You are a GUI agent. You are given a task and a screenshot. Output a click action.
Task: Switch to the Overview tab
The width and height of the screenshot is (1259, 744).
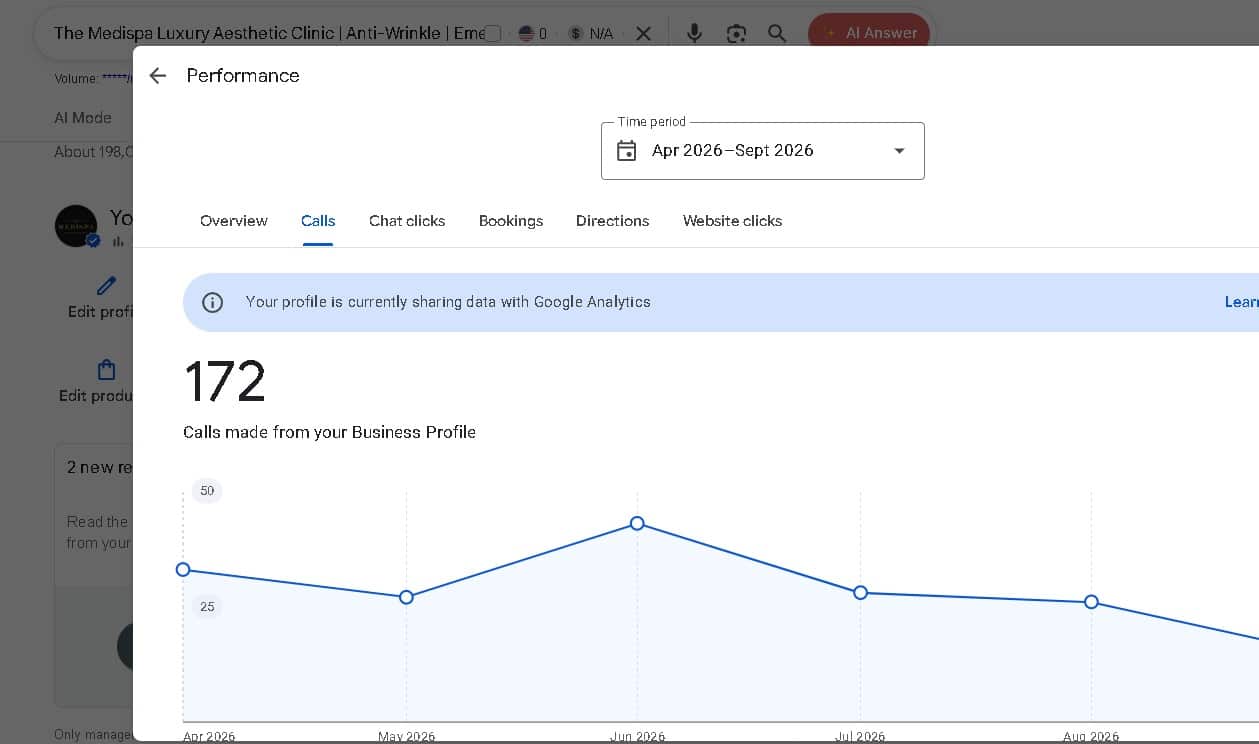coord(234,221)
